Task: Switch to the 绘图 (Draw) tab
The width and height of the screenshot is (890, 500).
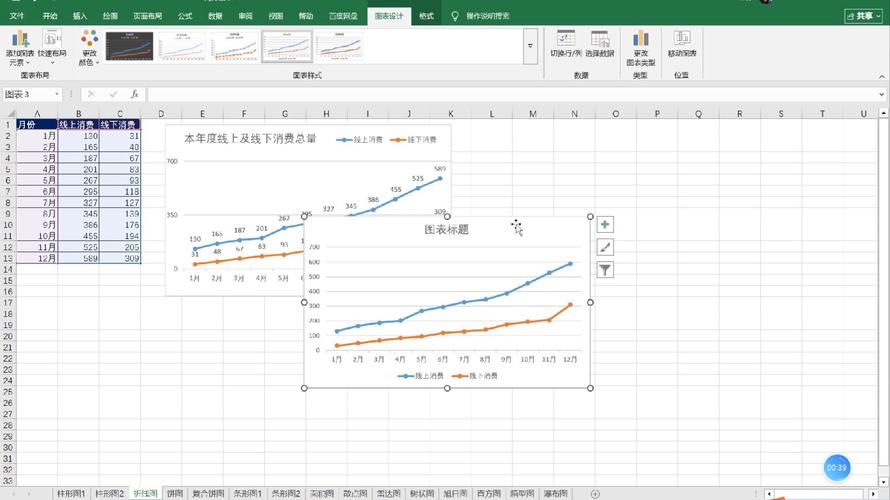Action: pyautogui.click(x=110, y=16)
